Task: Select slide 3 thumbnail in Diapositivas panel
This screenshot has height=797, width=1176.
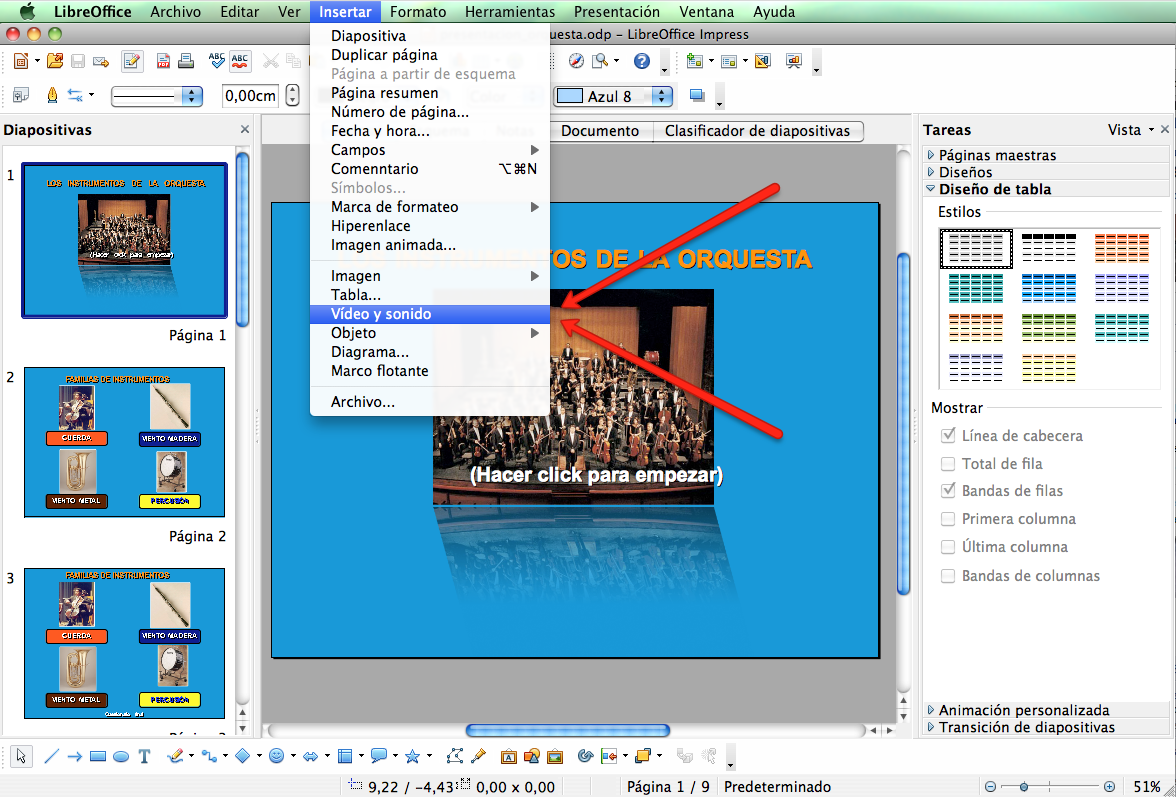Action: [124, 643]
